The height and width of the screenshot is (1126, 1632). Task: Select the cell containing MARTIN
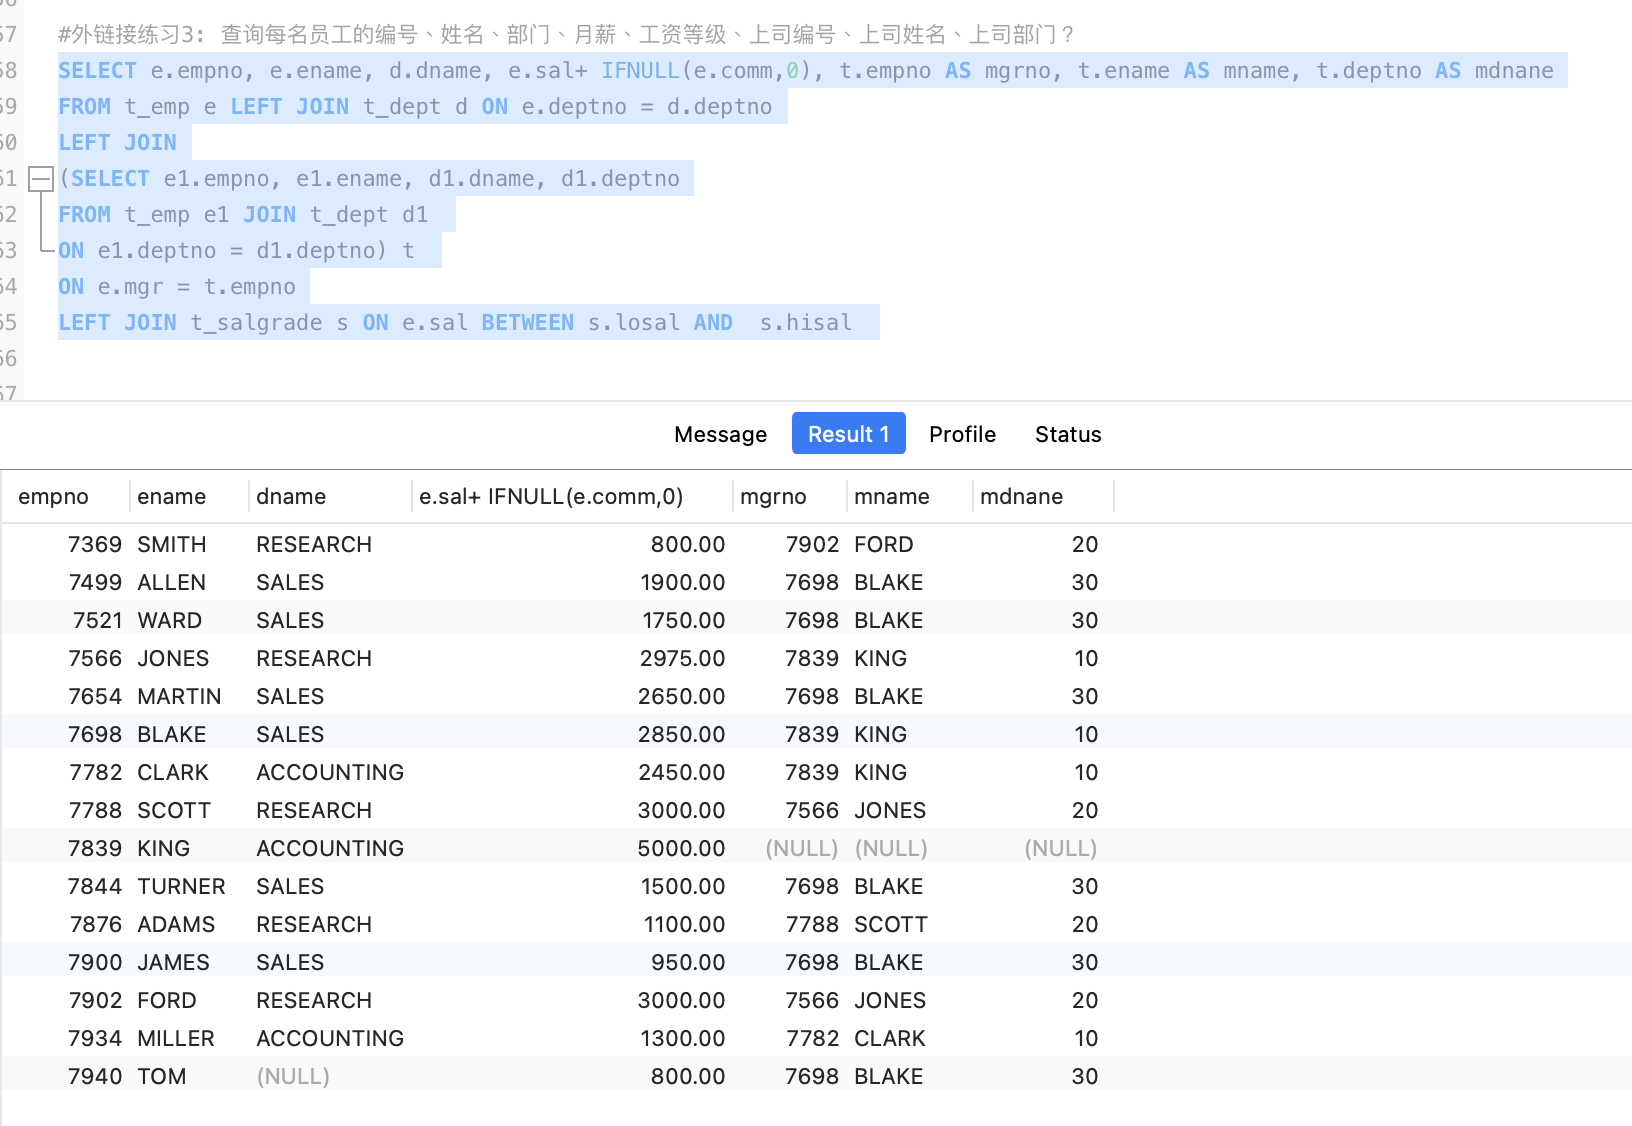pos(179,697)
